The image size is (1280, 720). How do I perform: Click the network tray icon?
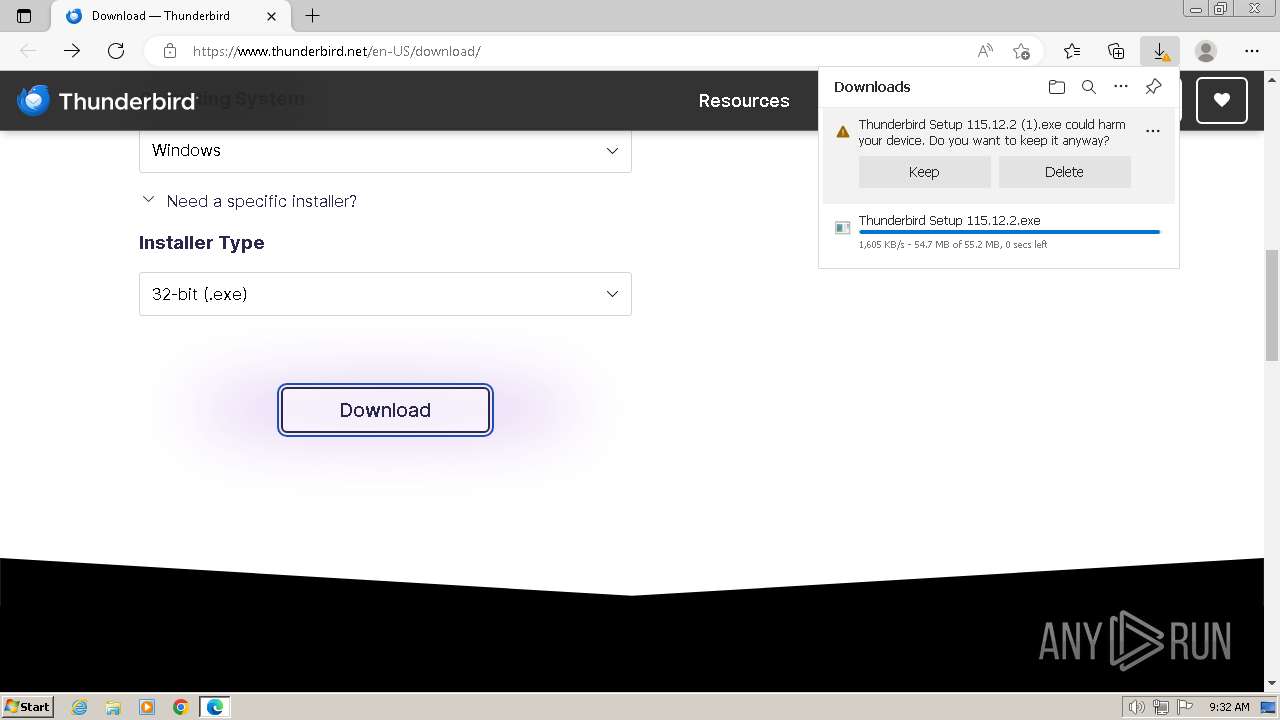[1161, 707]
